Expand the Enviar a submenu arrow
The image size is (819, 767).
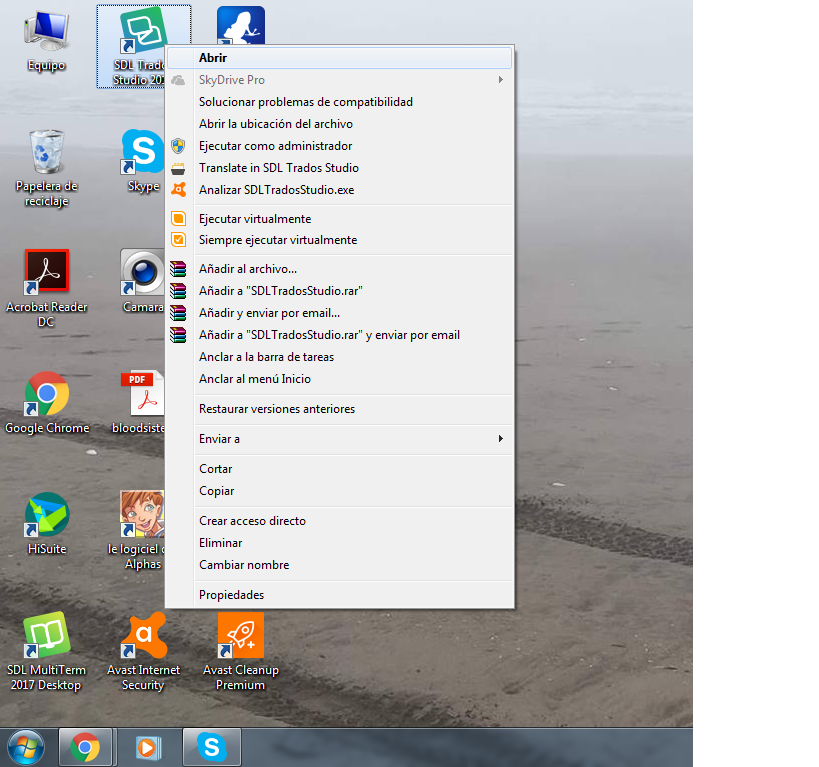click(500, 438)
